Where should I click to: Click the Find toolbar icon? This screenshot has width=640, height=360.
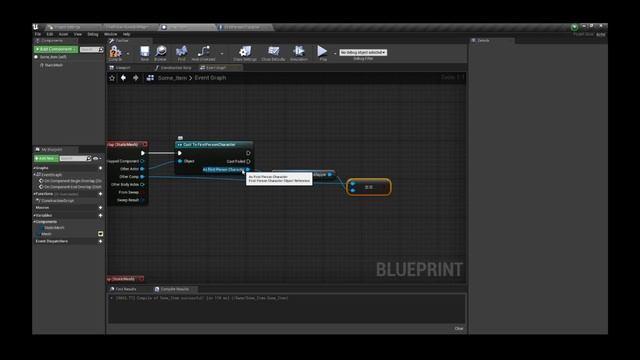pyautogui.click(x=182, y=53)
